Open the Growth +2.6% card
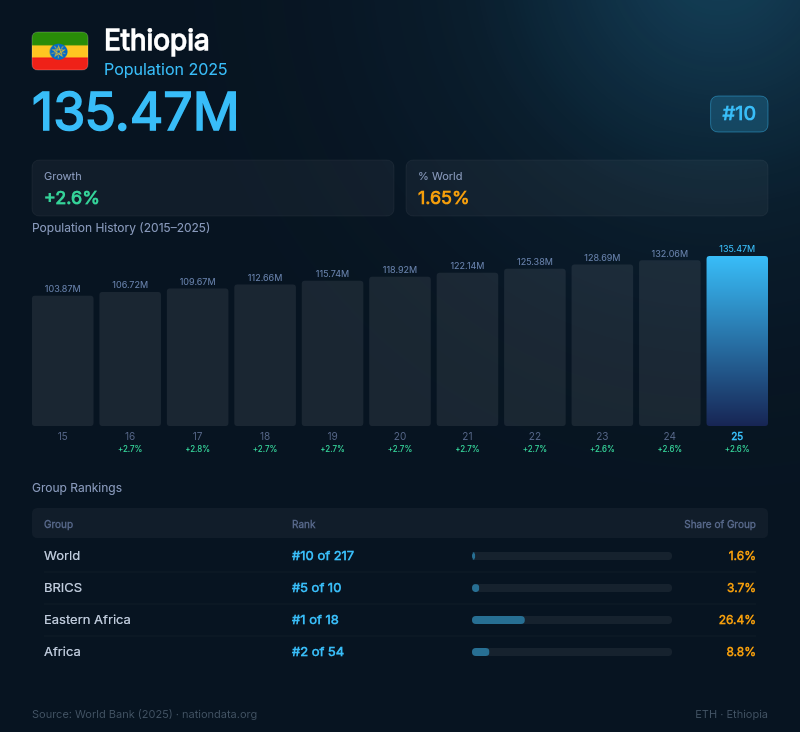The height and width of the screenshot is (732, 800). click(x=213, y=188)
